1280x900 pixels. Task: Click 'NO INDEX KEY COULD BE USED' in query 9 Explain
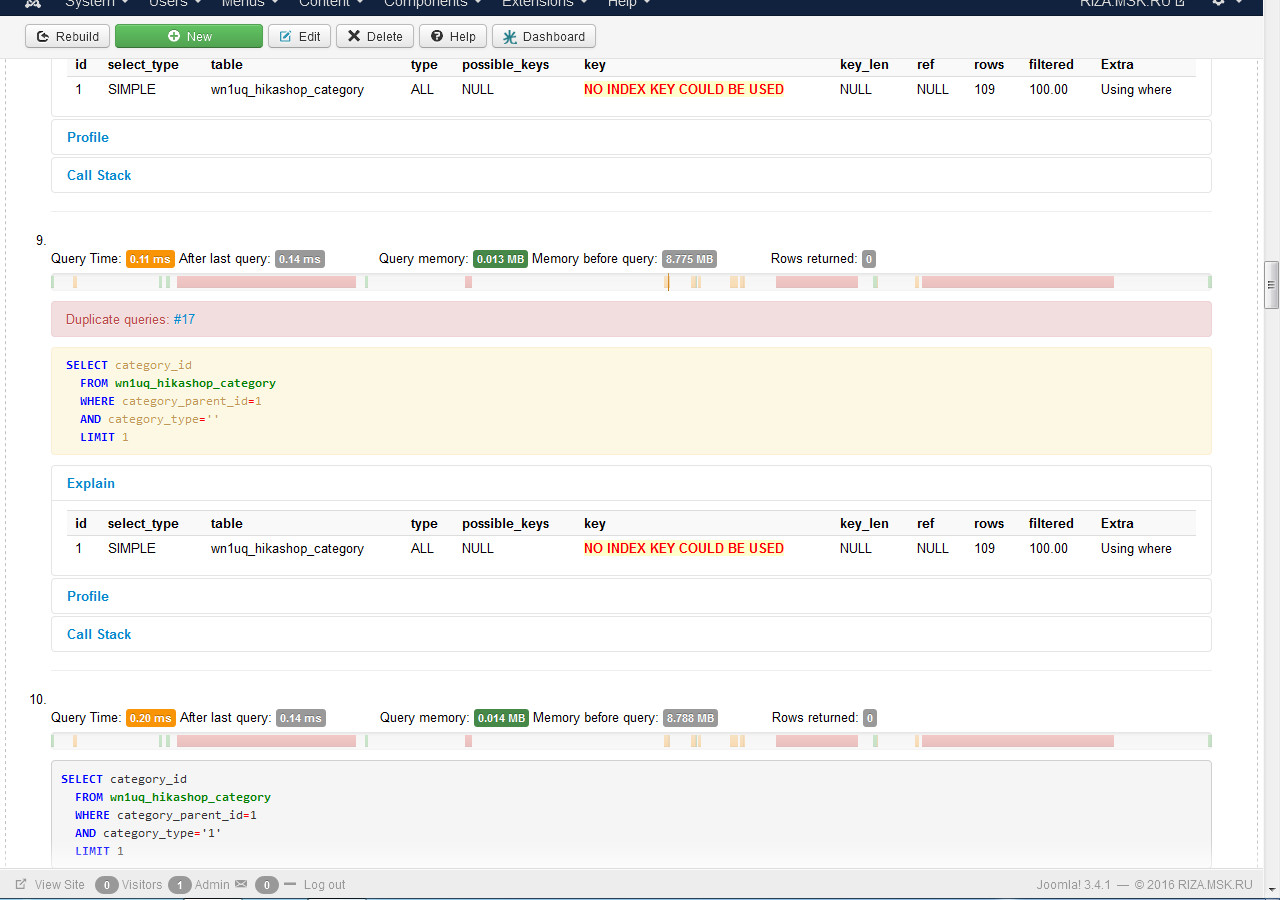(x=684, y=548)
